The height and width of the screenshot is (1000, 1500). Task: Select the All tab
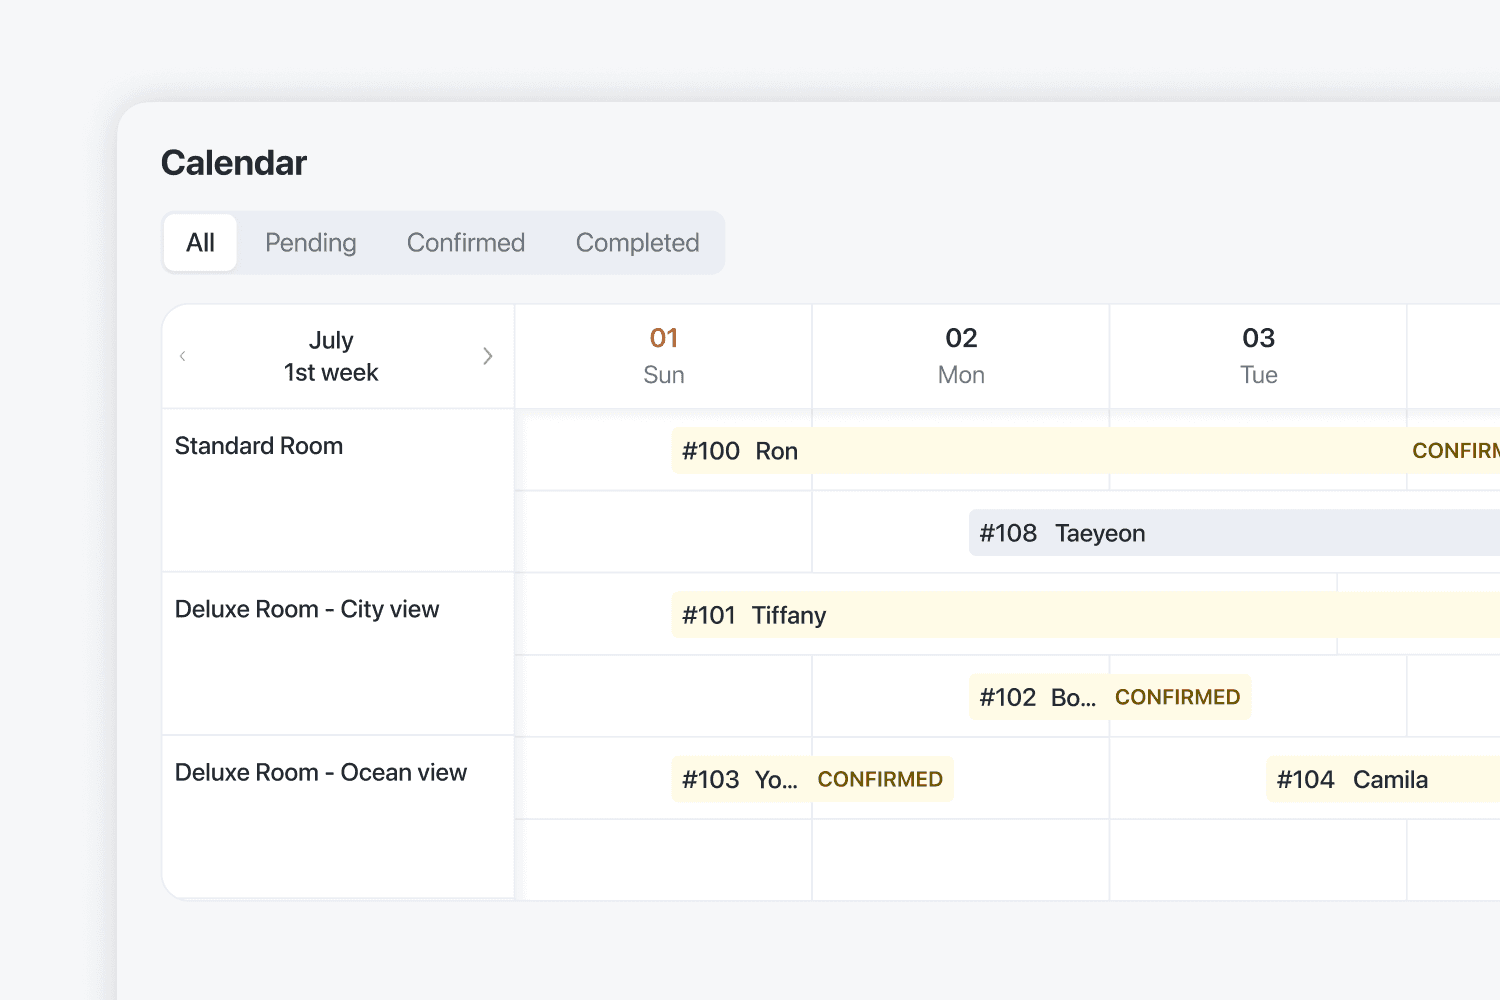(x=200, y=242)
